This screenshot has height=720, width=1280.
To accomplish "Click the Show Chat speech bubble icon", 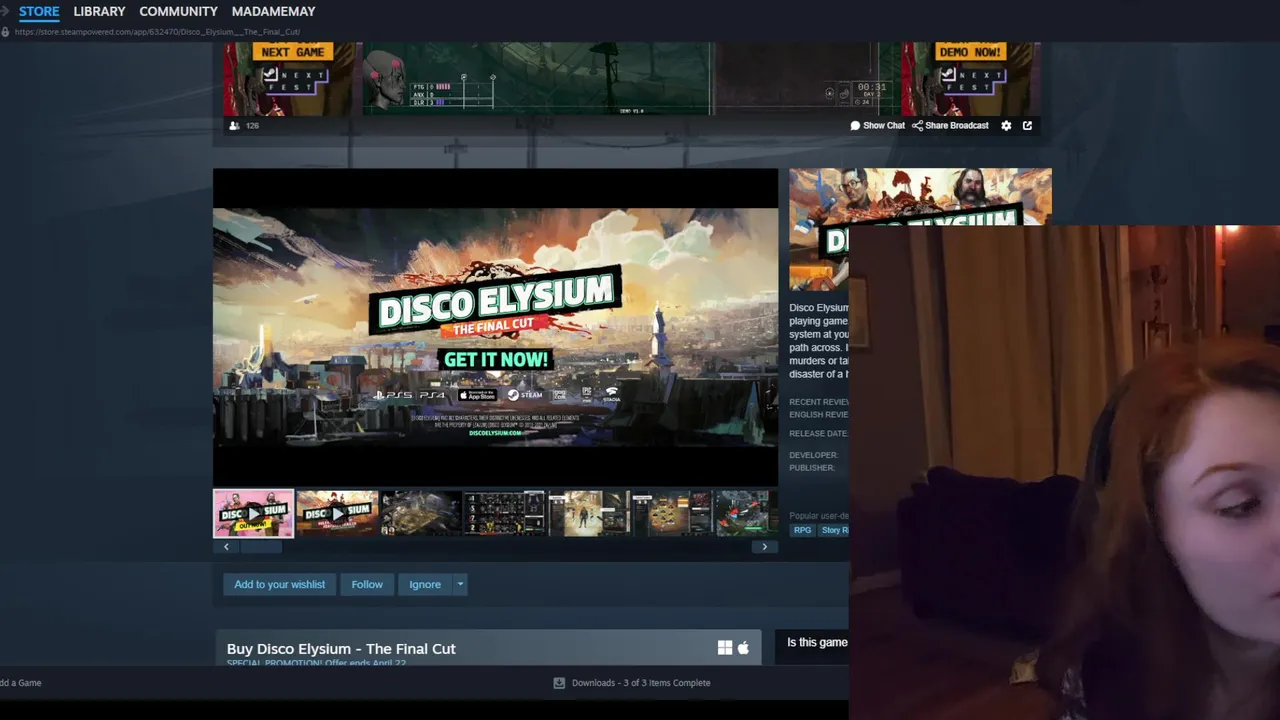I will tap(855, 126).
